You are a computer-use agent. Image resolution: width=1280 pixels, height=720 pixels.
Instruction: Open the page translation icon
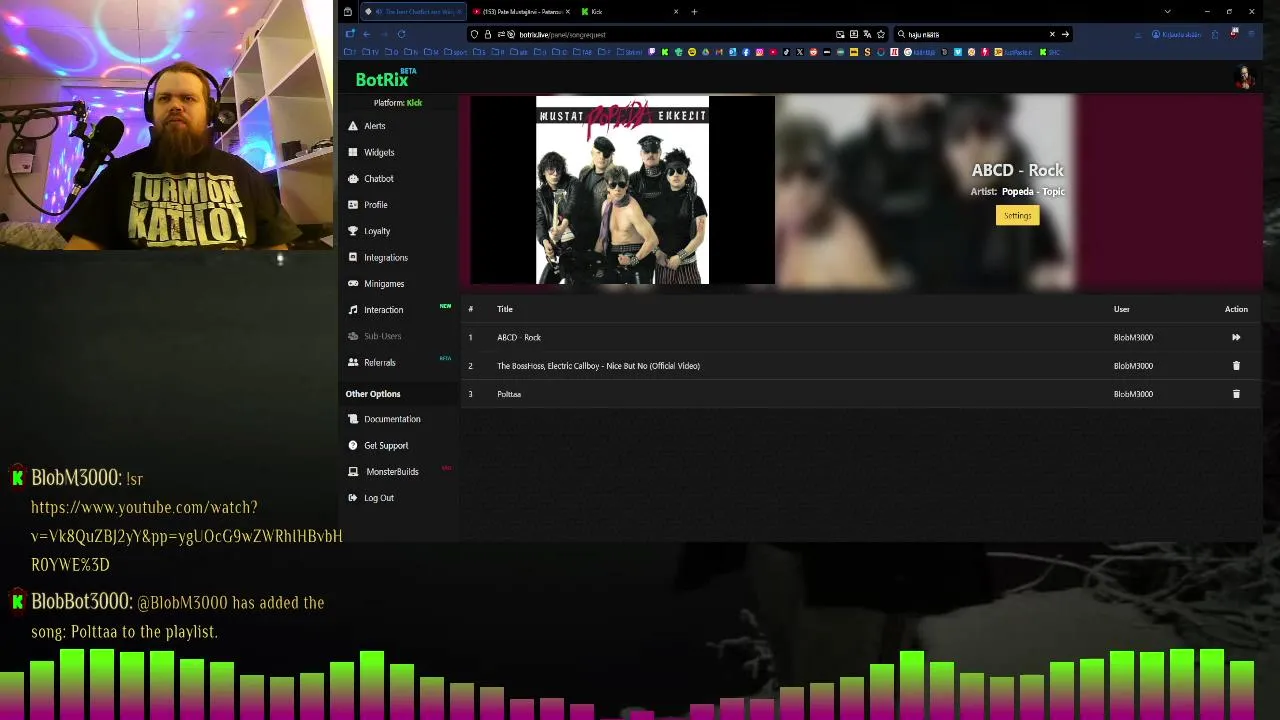pos(867,34)
